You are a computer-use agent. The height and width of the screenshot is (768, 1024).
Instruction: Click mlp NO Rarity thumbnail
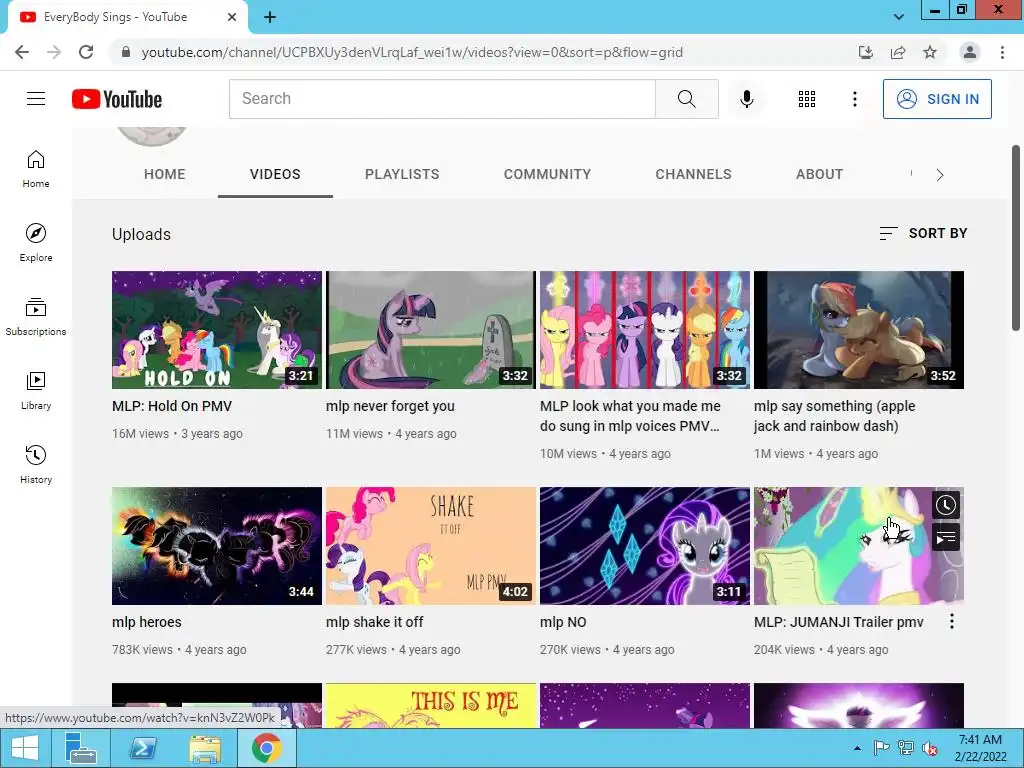coord(645,546)
